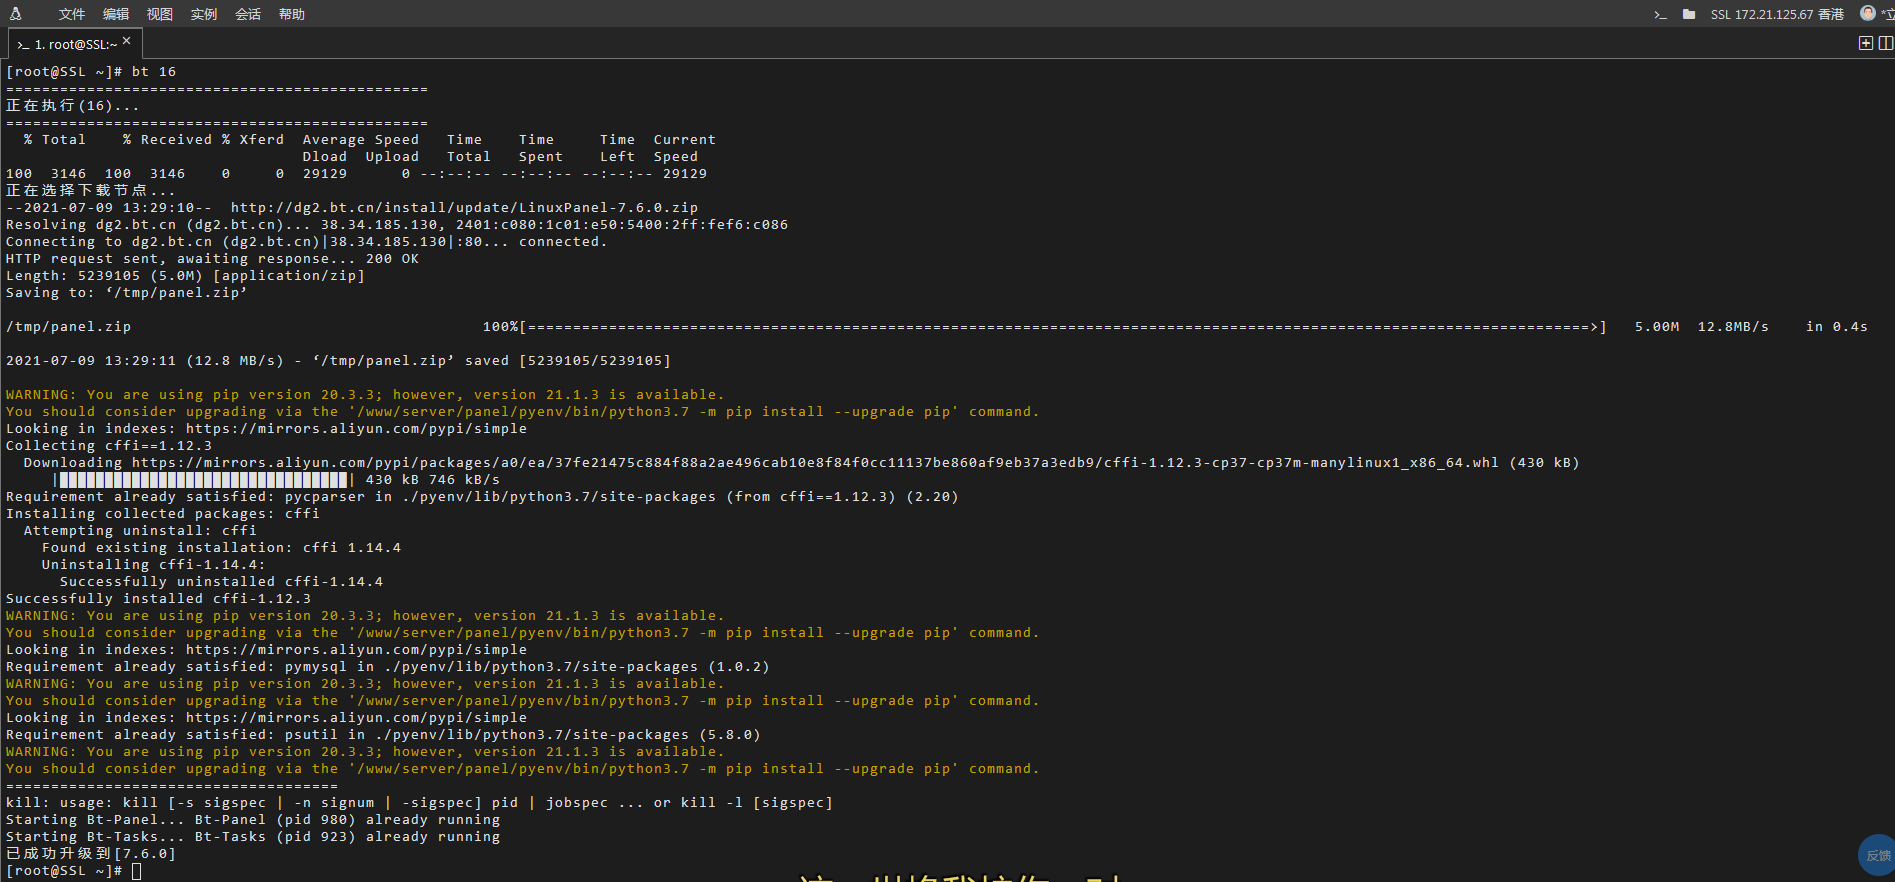1895x882 pixels.
Task: Click the 'Current Speed' curl column header
Action: click(x=685, y=148)
